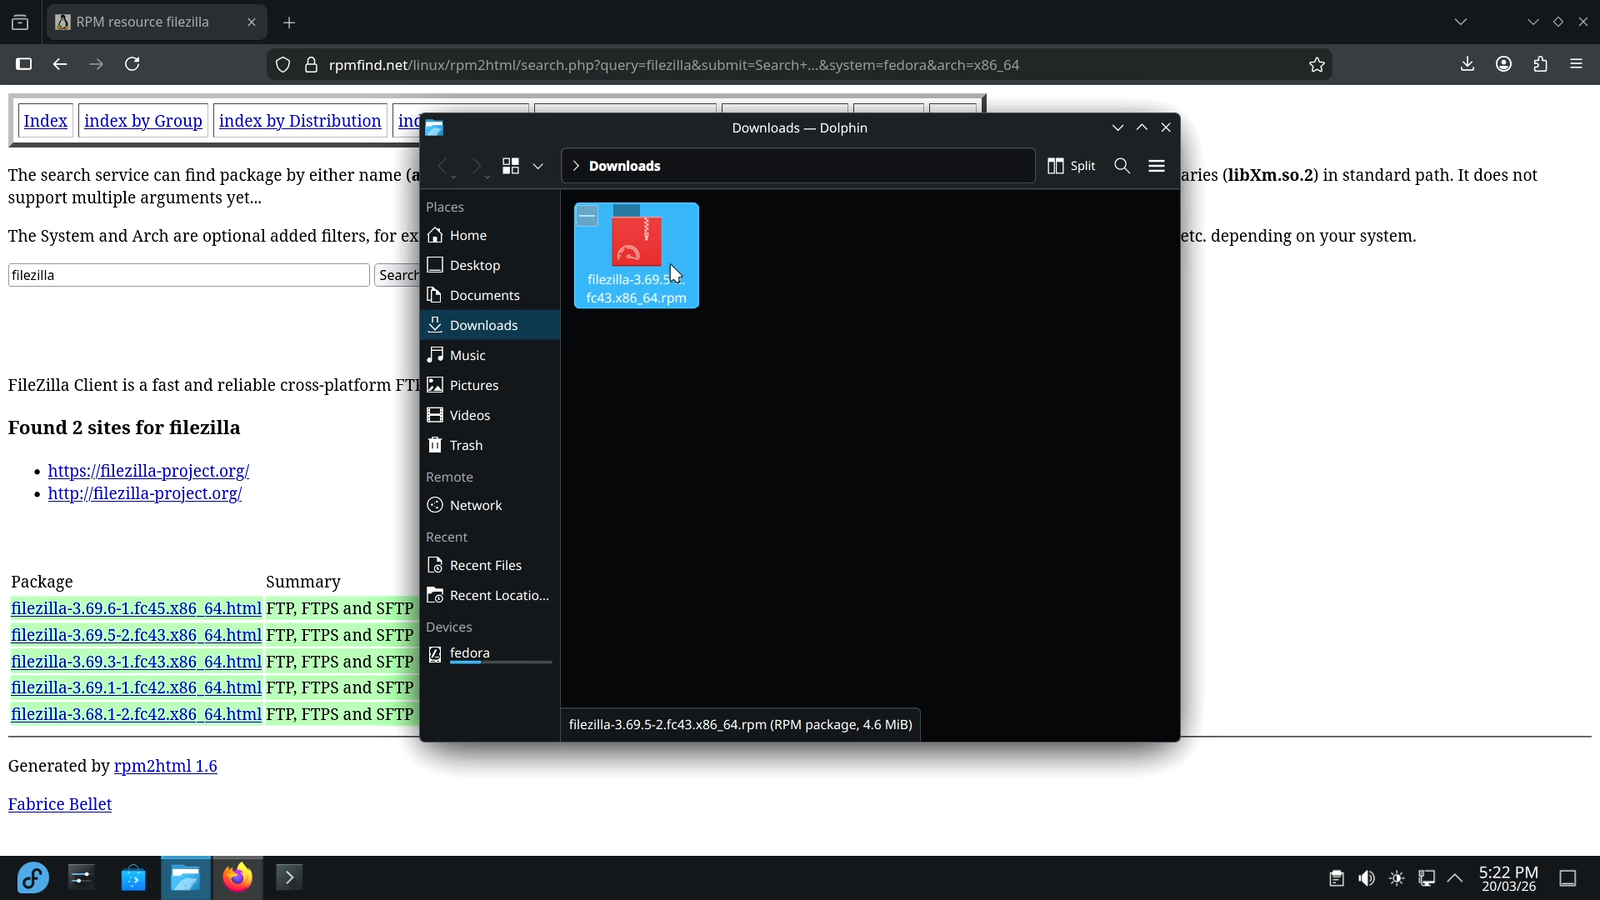Open https://filezilla-project.org/ link

pyautogui.click(x=148, y=471)
